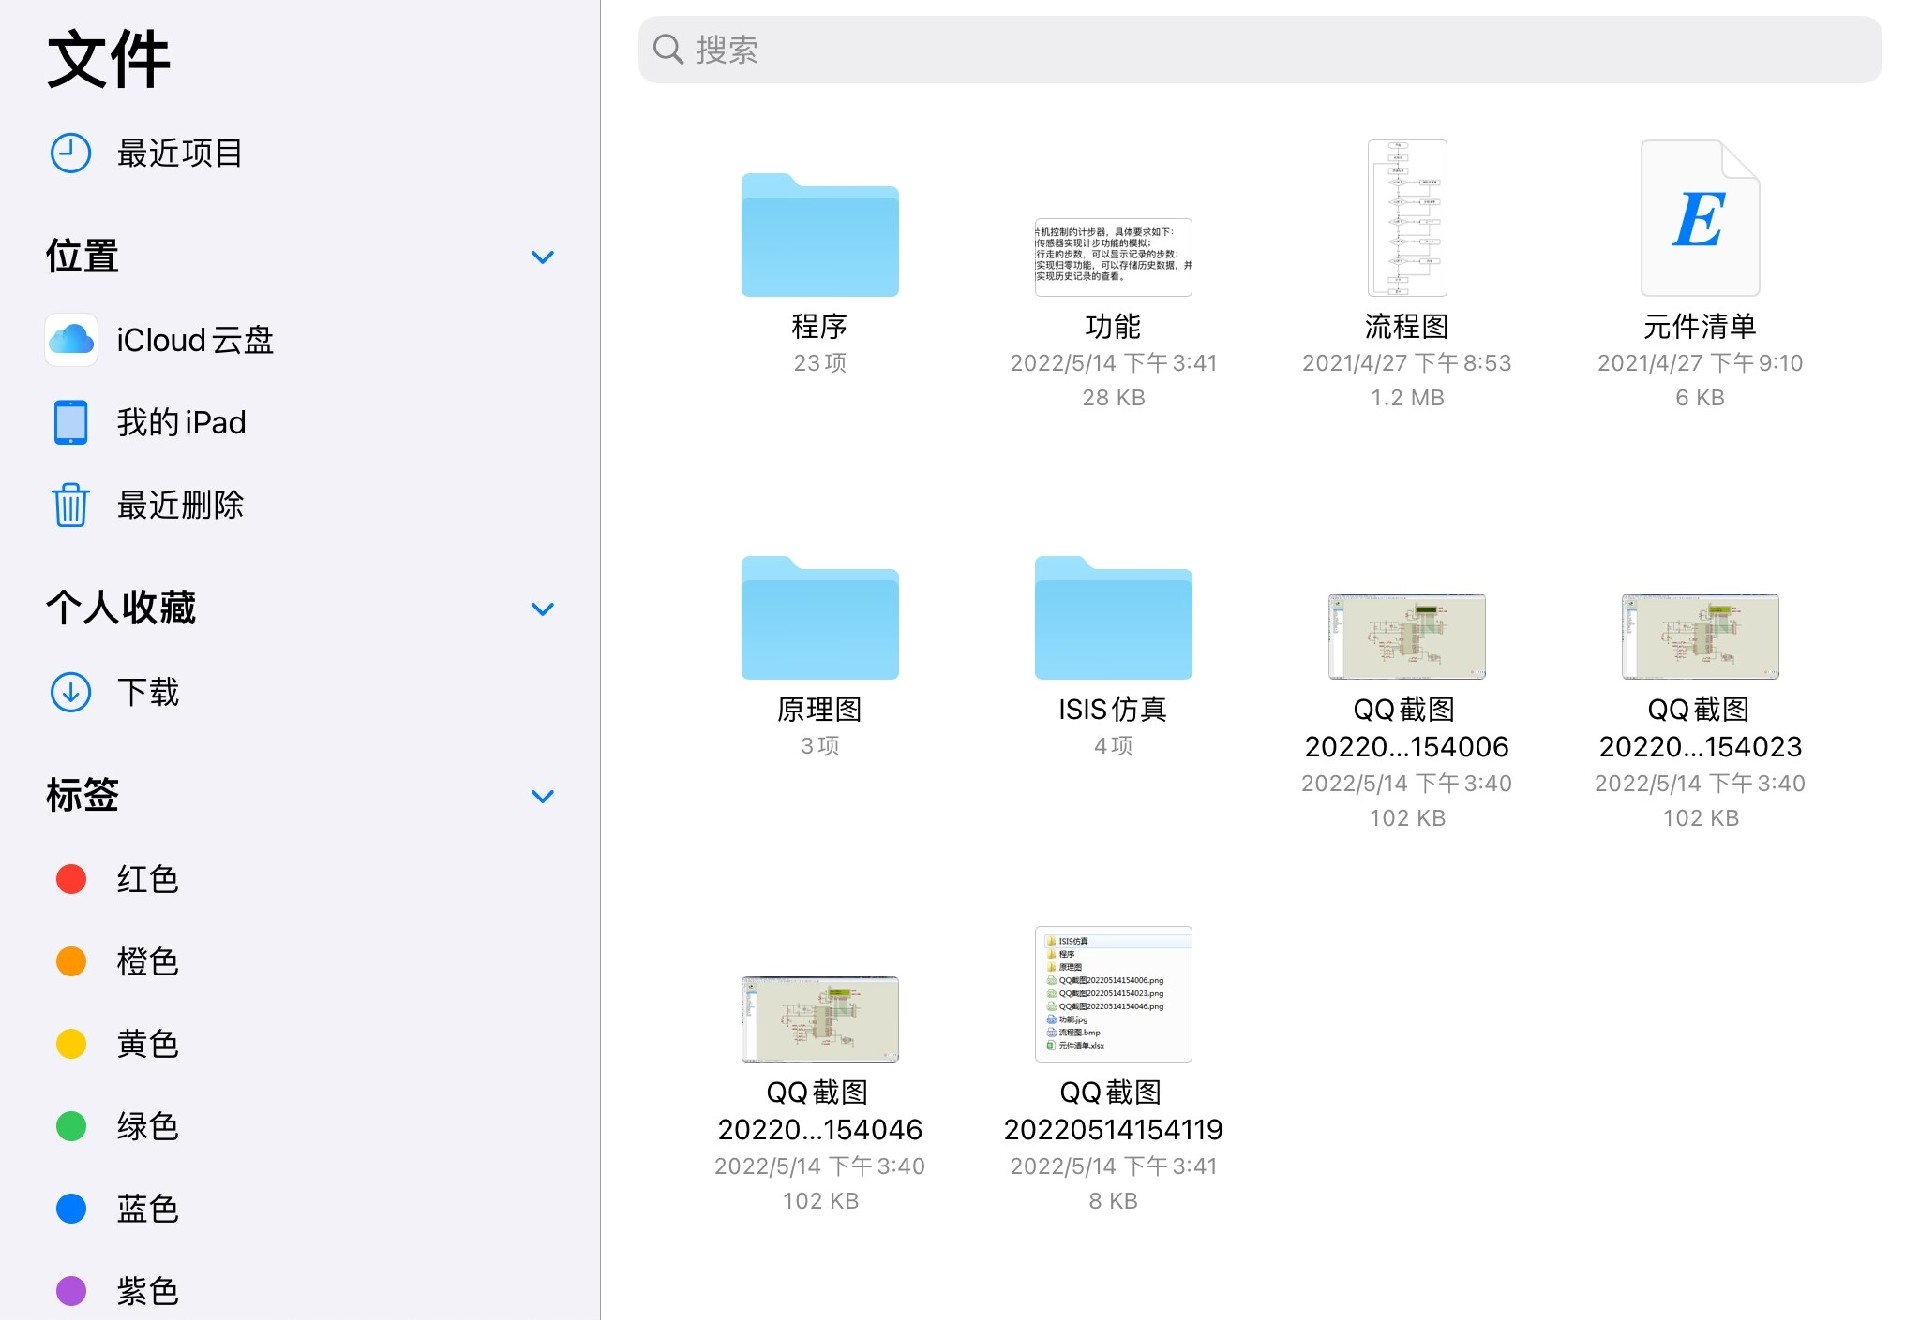Collapse the 位置 section chevron
The height and width of the screenshot is (1320, 1920).
pos(542,257)
